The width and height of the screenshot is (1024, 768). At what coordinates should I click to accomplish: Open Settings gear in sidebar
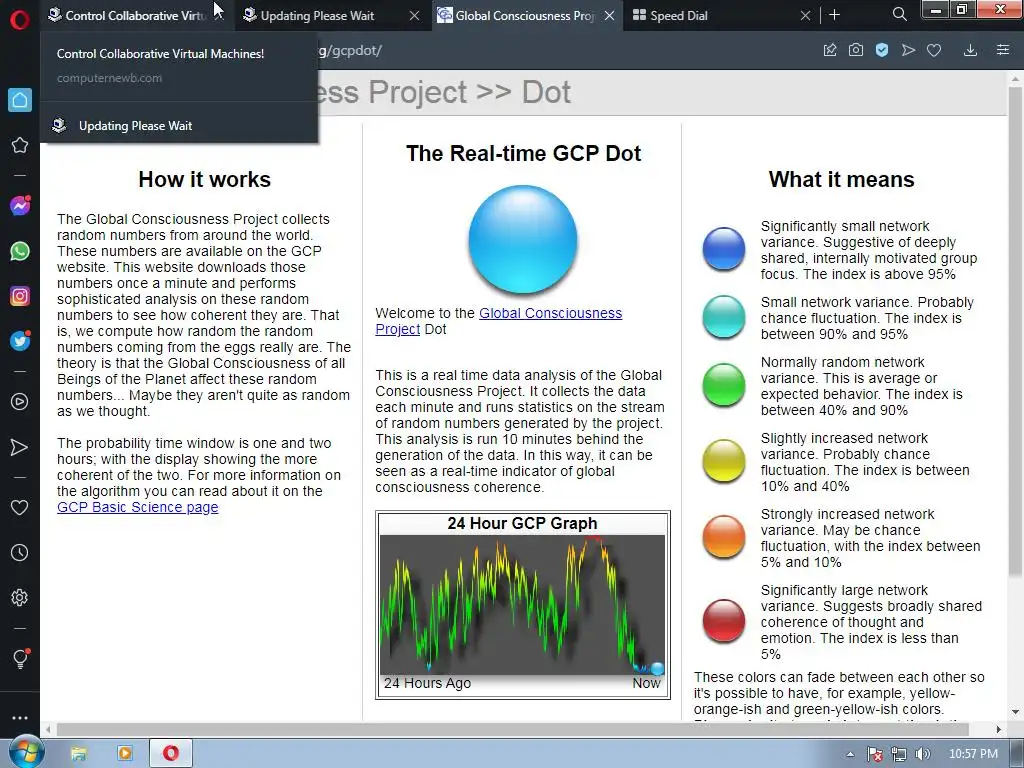pyautogui.click(x=20, y=598)
